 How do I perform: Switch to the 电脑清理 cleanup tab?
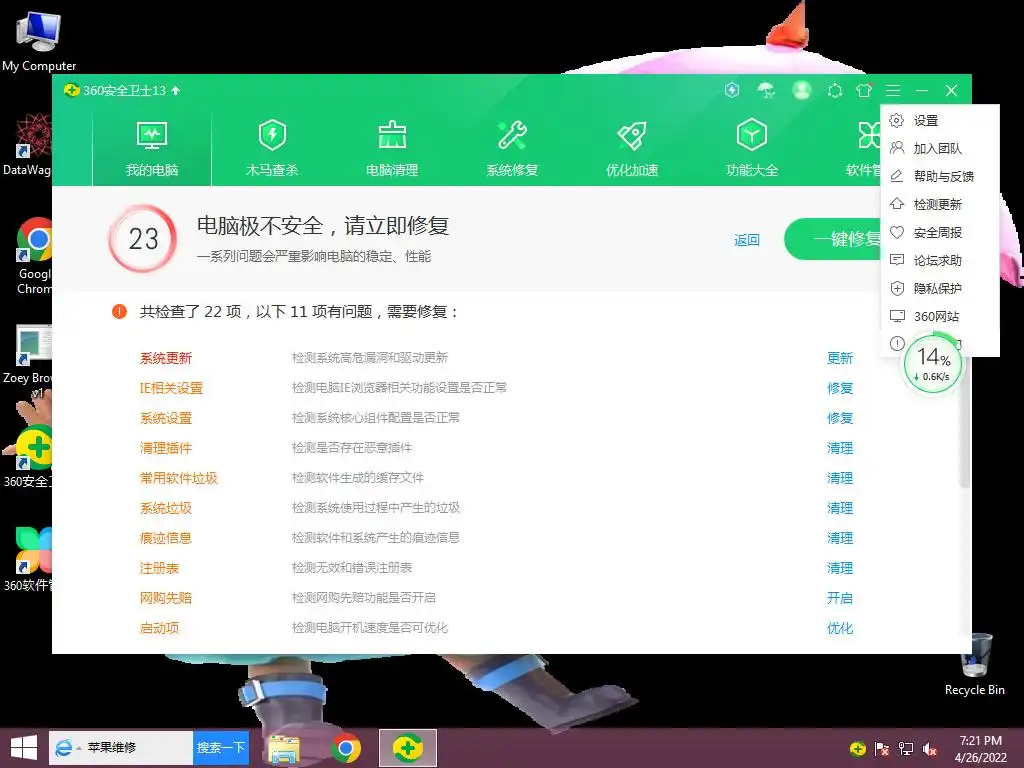point(392,149)
